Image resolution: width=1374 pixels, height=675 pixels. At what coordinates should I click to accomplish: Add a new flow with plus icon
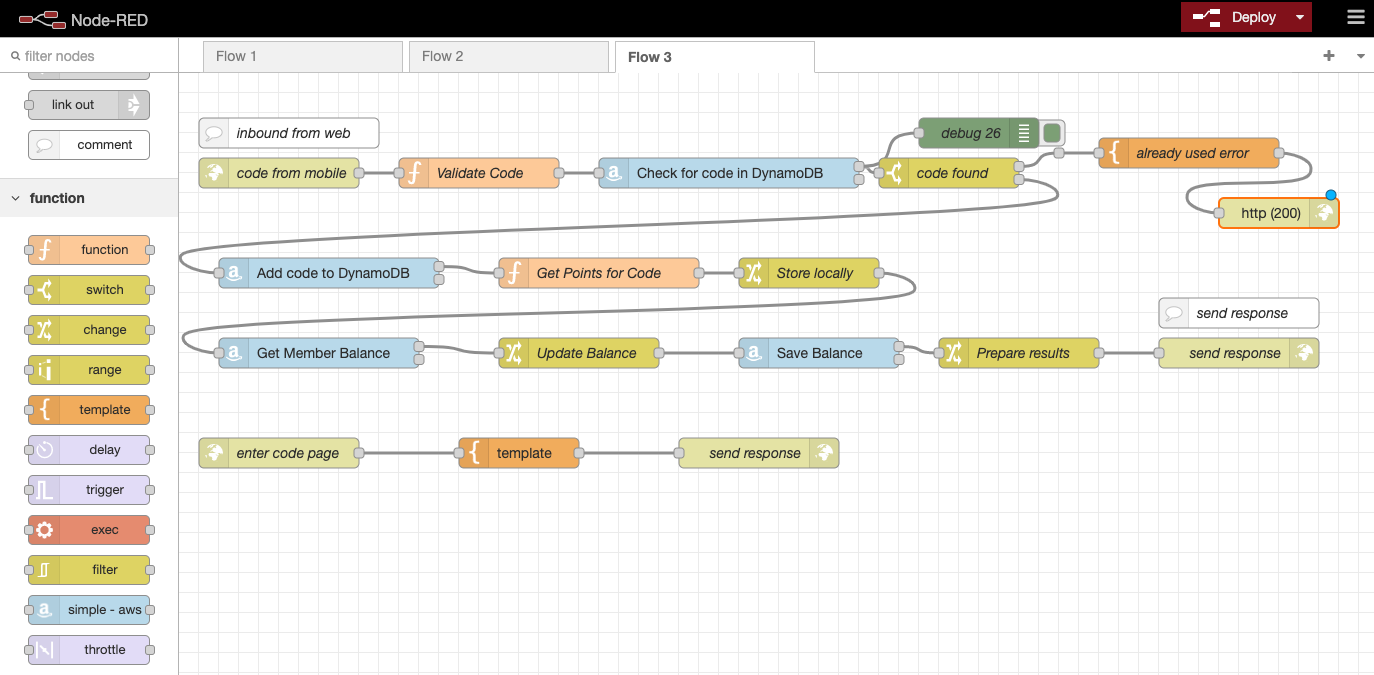[1329, 56]
